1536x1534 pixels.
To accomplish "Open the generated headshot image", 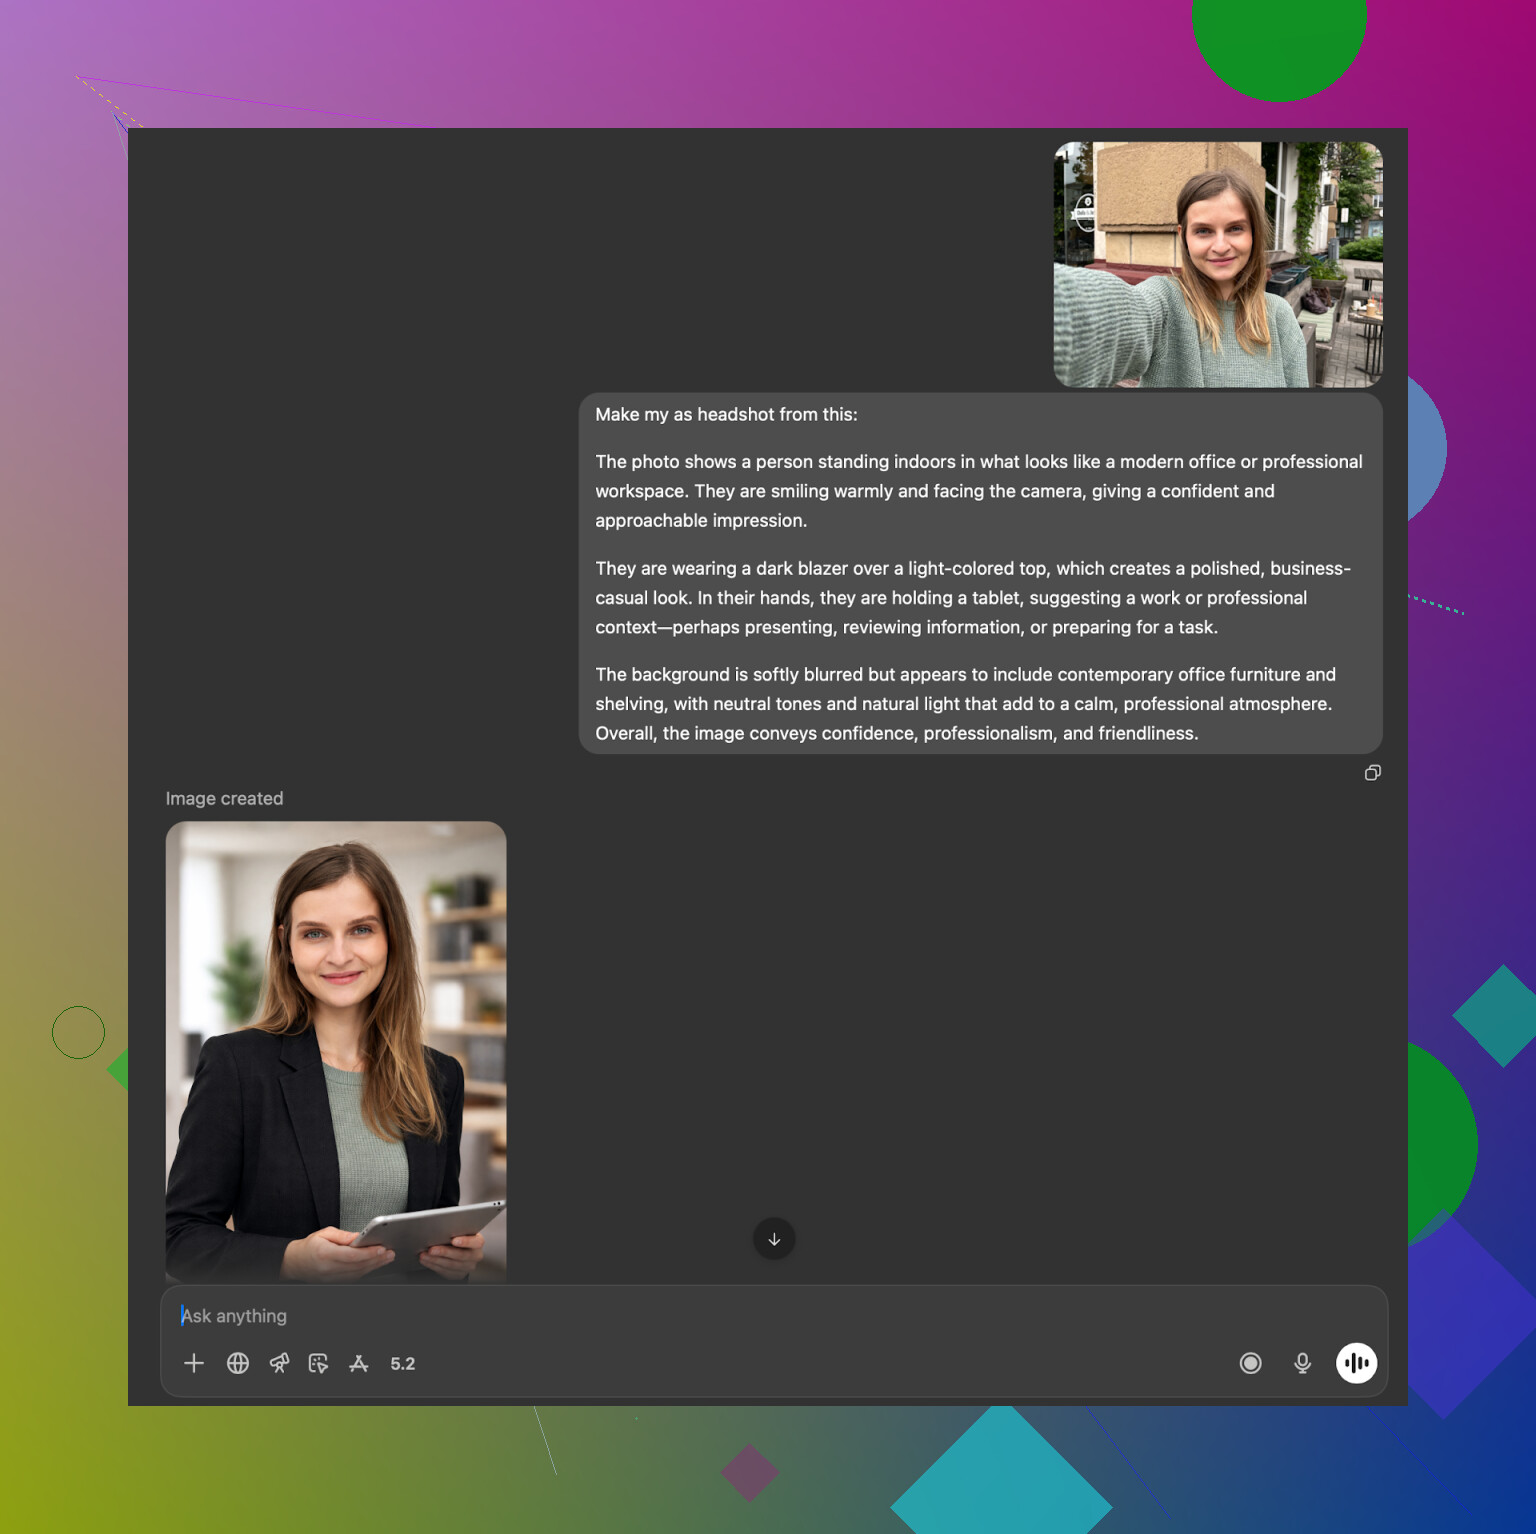I will (336, 1050).
